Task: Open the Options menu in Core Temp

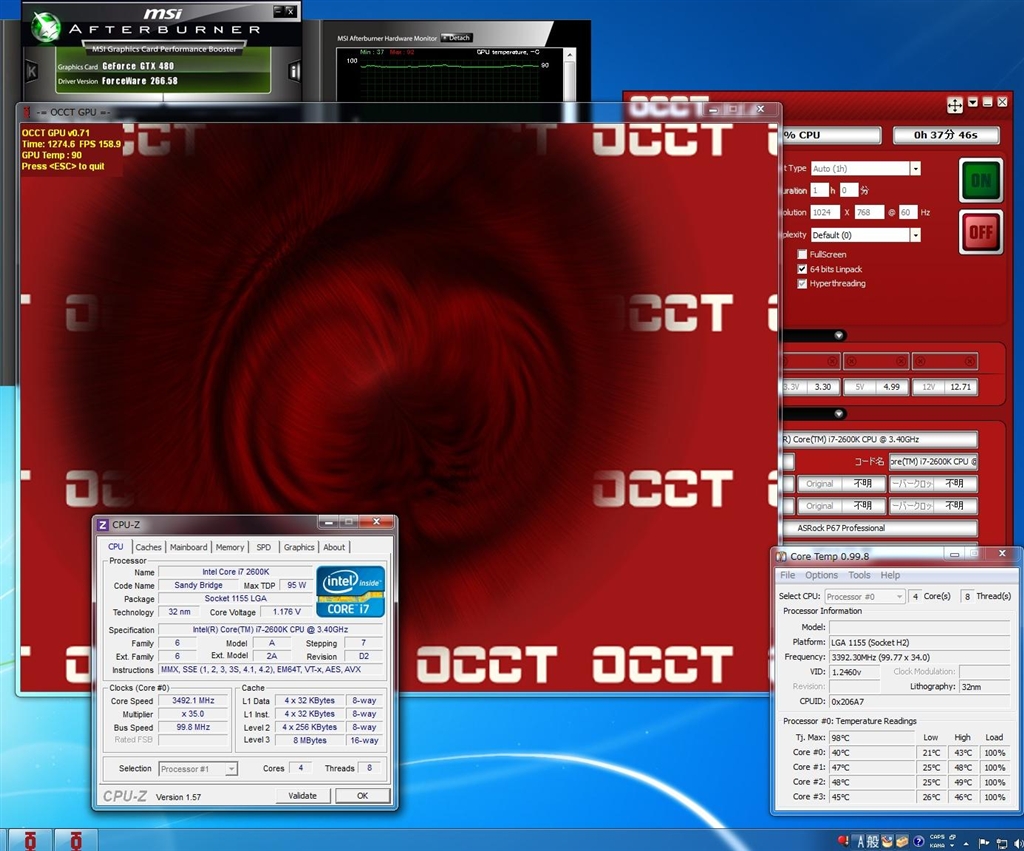Action: point(822,575)
